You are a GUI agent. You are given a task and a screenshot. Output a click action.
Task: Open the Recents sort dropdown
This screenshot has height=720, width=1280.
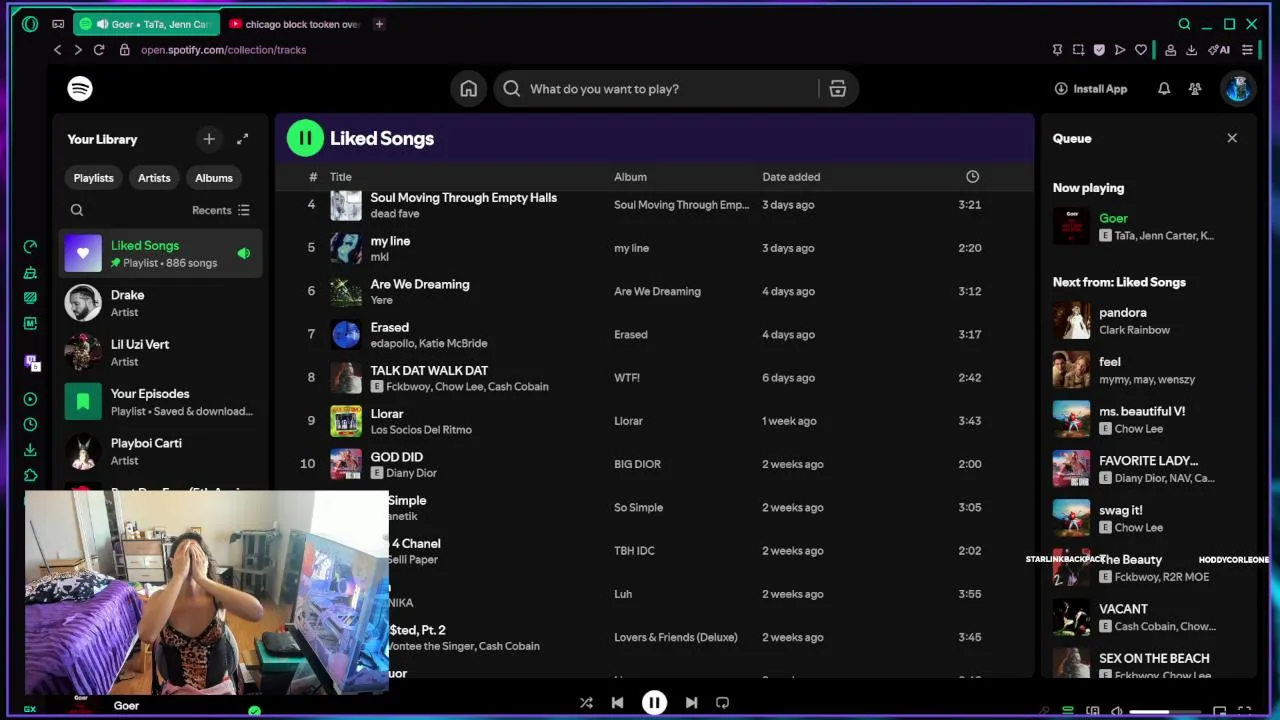point(221,210)
